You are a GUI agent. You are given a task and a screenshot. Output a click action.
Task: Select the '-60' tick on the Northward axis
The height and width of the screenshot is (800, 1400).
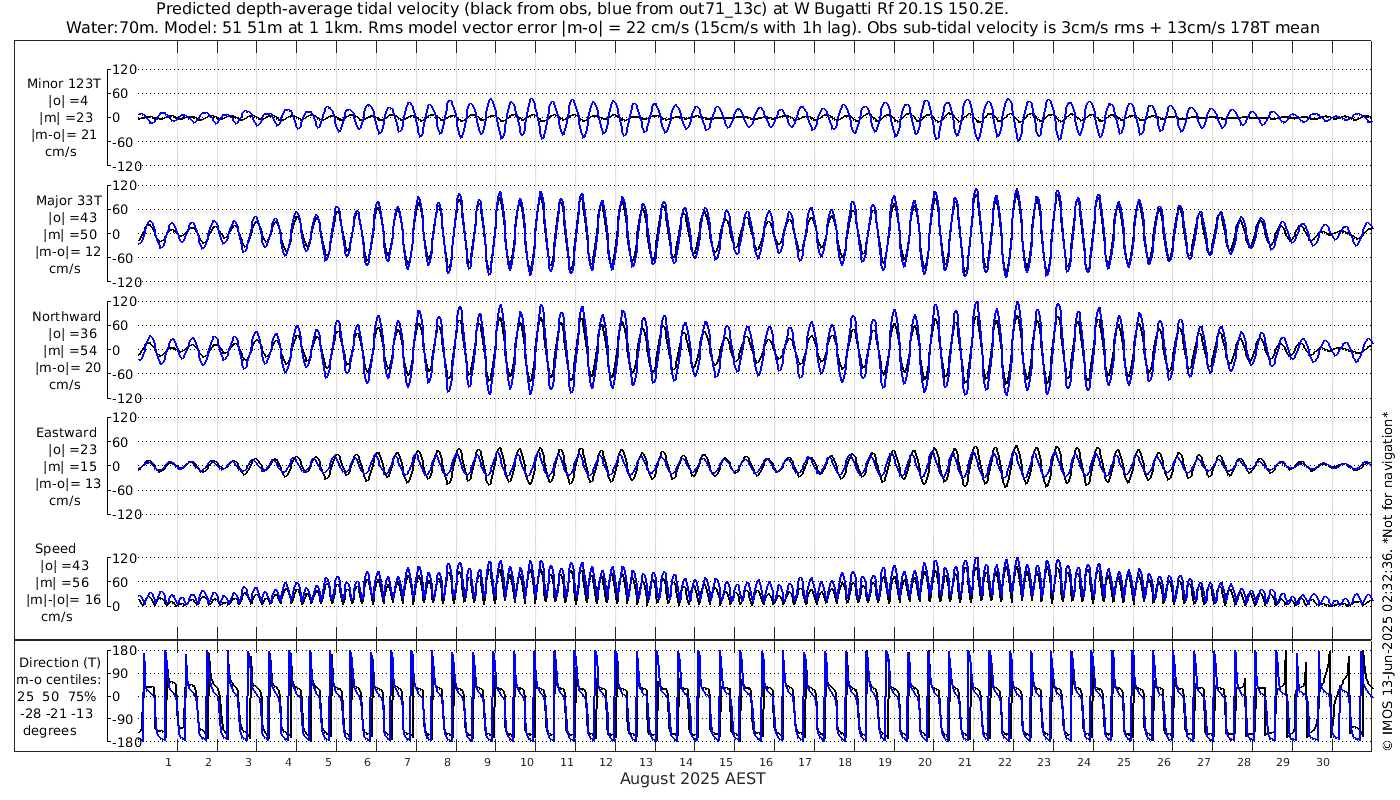click(x=124, y=374)
